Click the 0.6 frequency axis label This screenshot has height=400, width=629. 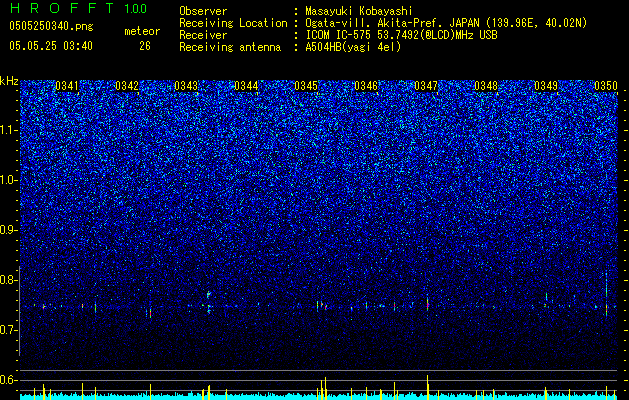click(x=9, y=380)
